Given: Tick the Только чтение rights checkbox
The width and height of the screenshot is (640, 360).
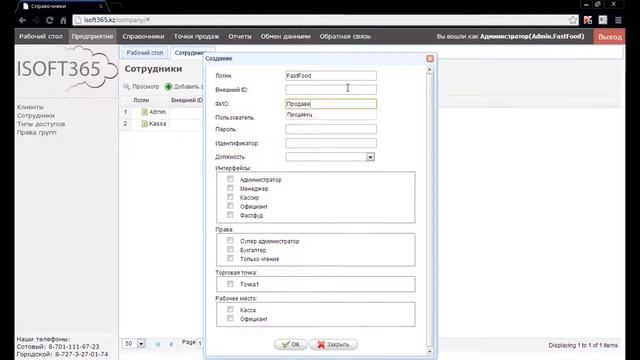Looking at the screenshot, I should coord(230,258).
